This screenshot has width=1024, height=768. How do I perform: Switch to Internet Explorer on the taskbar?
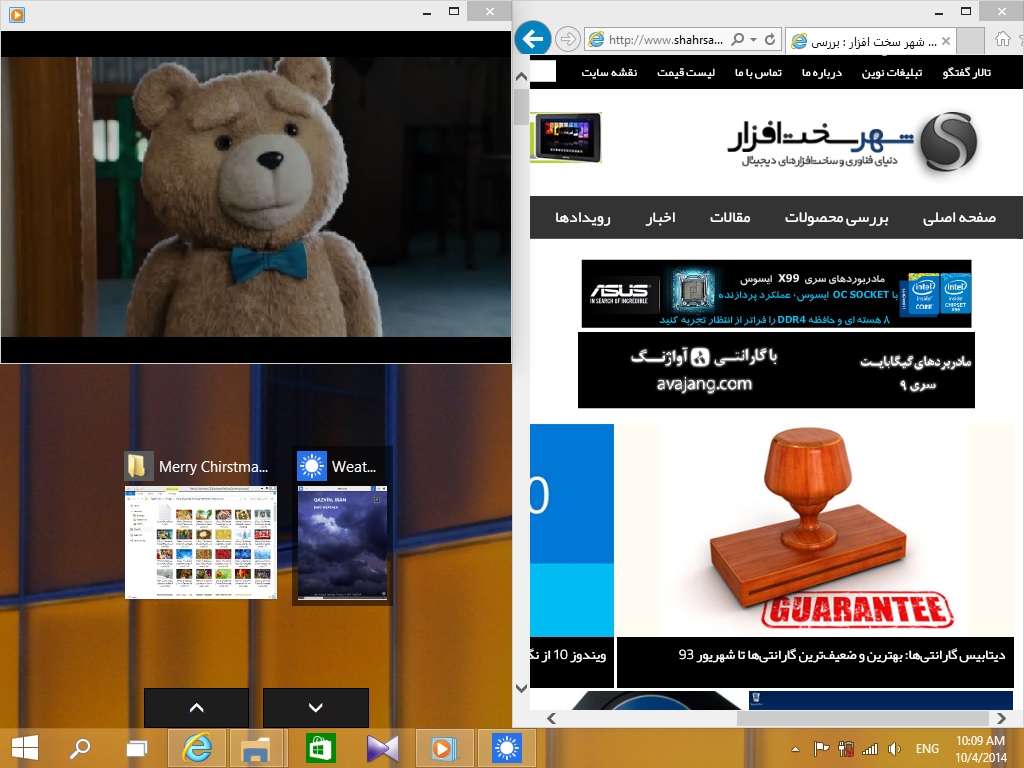coord(197,748)
